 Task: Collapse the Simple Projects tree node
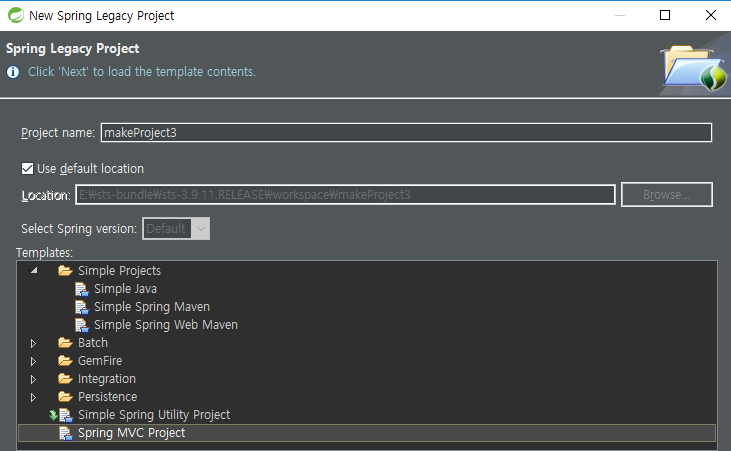[x=34, y=270]
